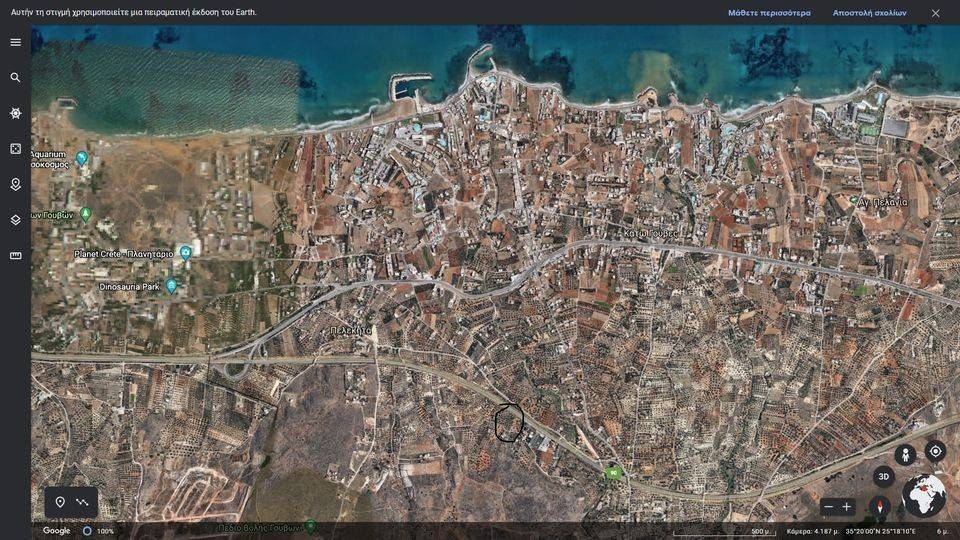Reset heading using the compass
960x540 pixels.
click(880, 506)
